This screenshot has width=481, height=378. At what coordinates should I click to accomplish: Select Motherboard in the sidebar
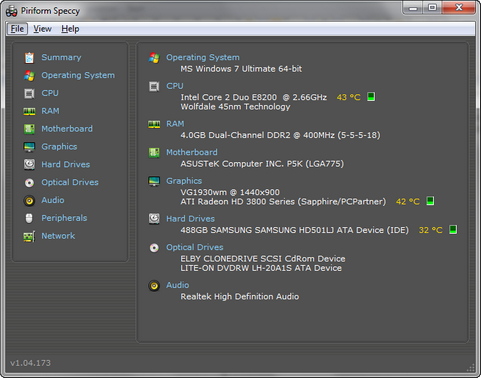[67, 129]
